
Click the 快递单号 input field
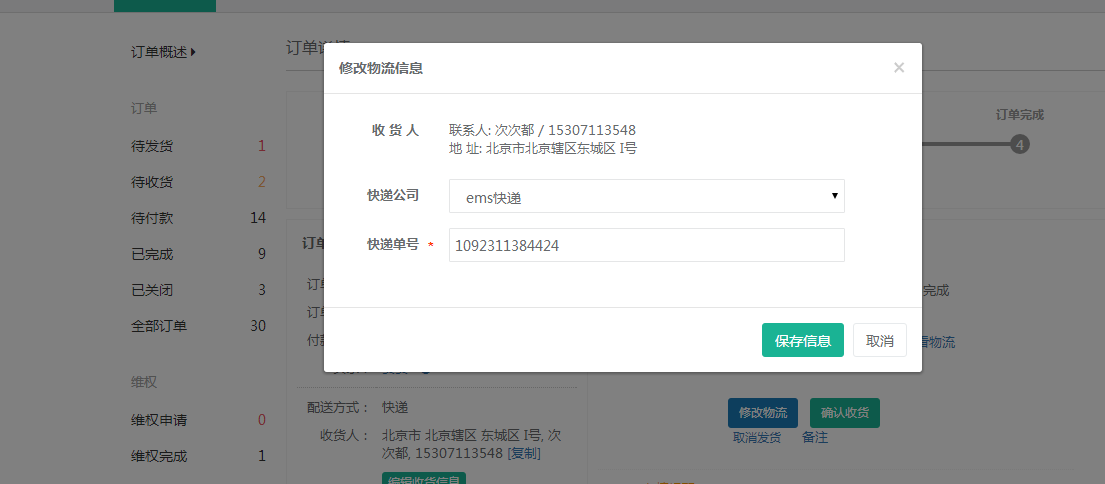click(646, 245)
